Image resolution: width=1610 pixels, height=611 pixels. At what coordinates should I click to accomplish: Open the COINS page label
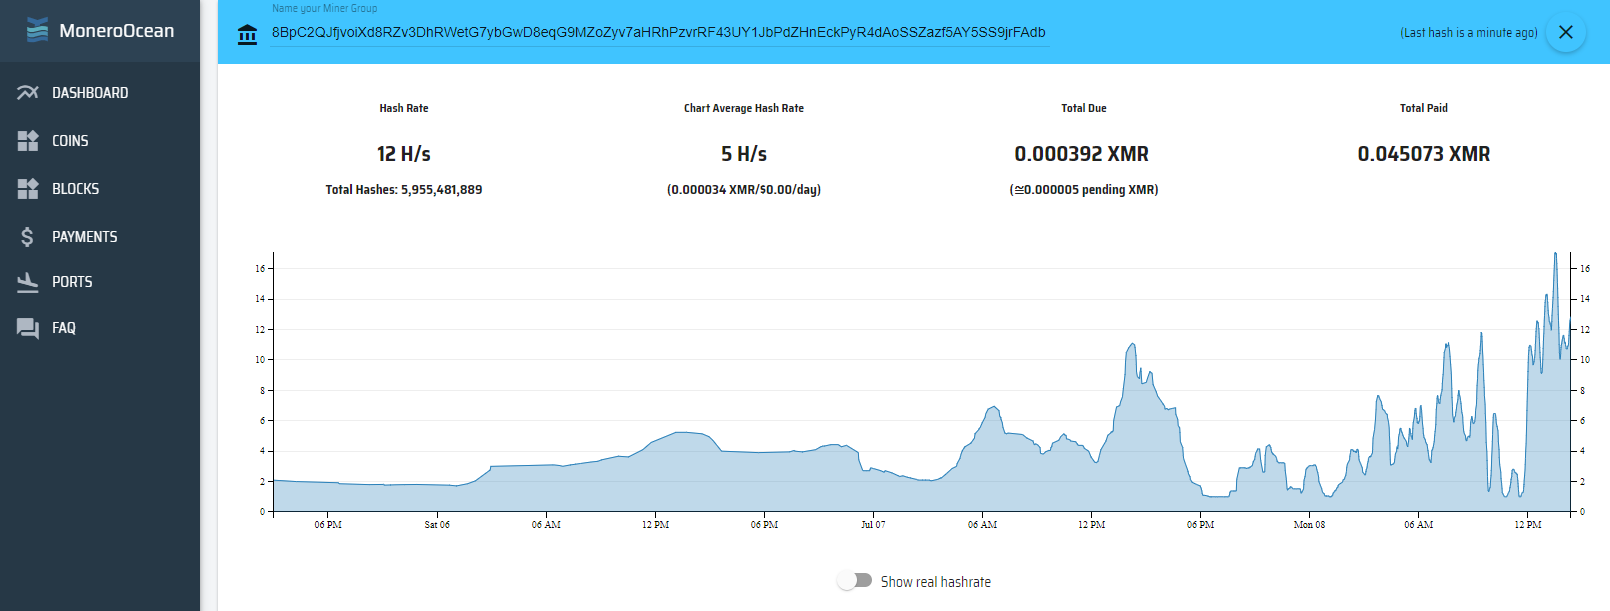coord(70,141)
